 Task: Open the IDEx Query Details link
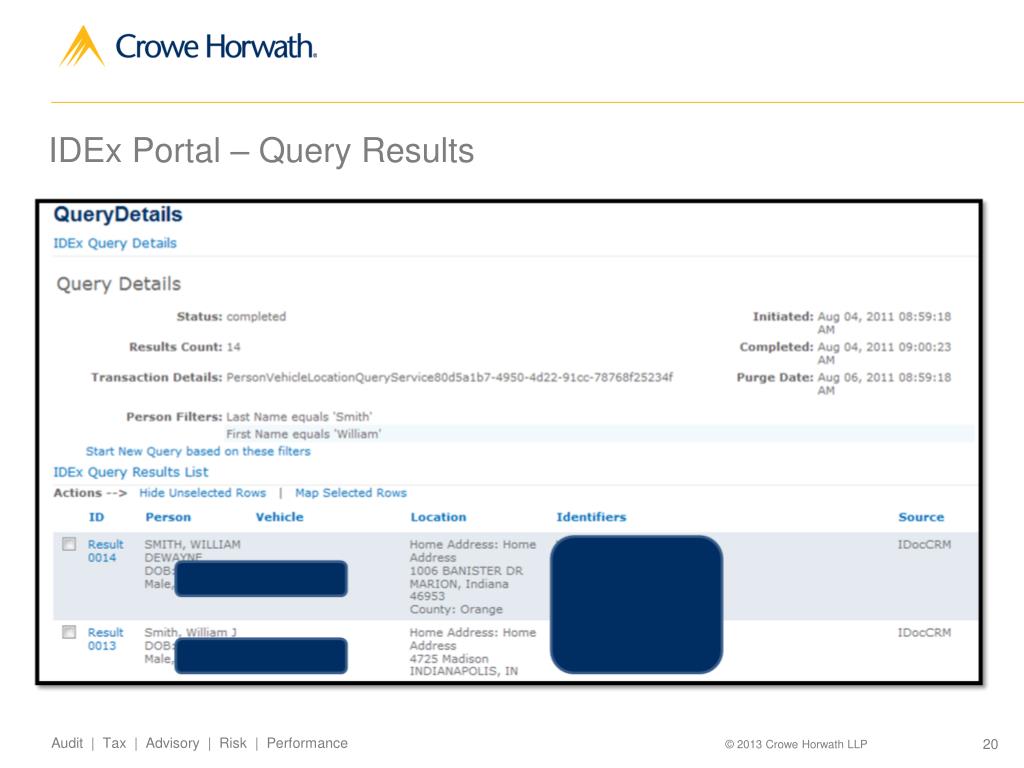coord(115,243)
